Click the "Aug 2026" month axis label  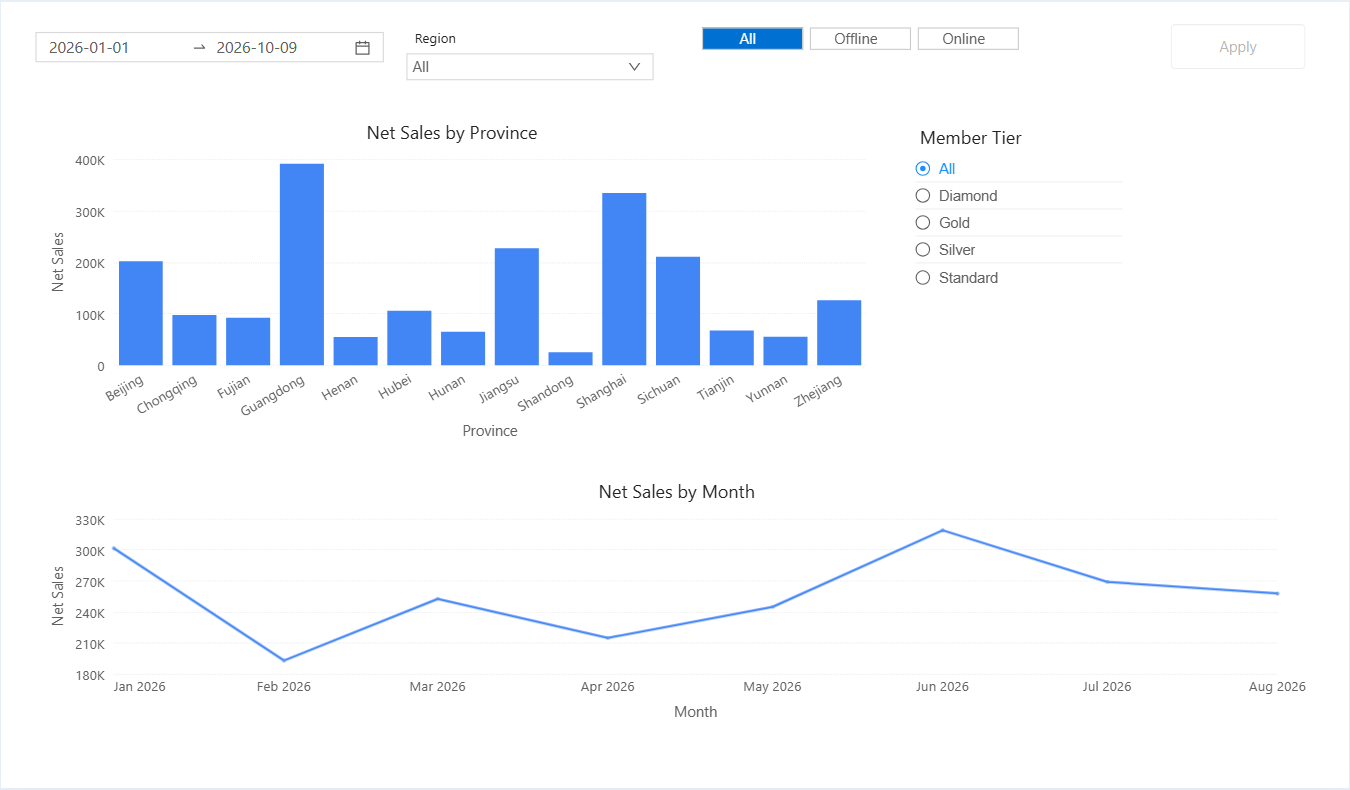1278,687
